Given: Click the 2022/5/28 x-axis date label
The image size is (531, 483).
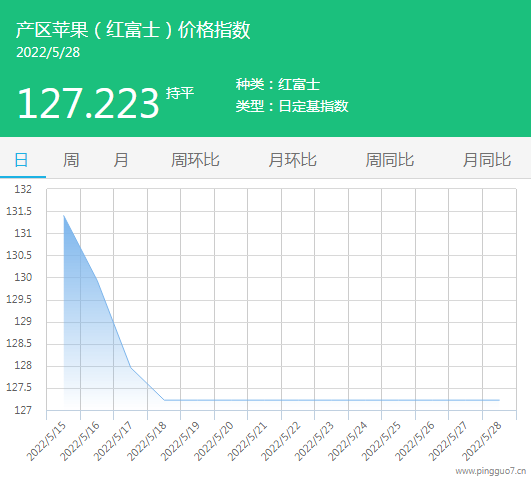Looking at the screenshot, I should click(x=482, y=441).
